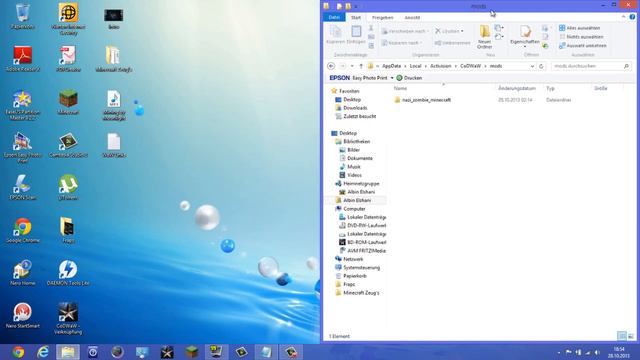This screenshot has width=640, height=360.
Task: Open the PDFCreator desktop shortcut
Action: (68, 59)
